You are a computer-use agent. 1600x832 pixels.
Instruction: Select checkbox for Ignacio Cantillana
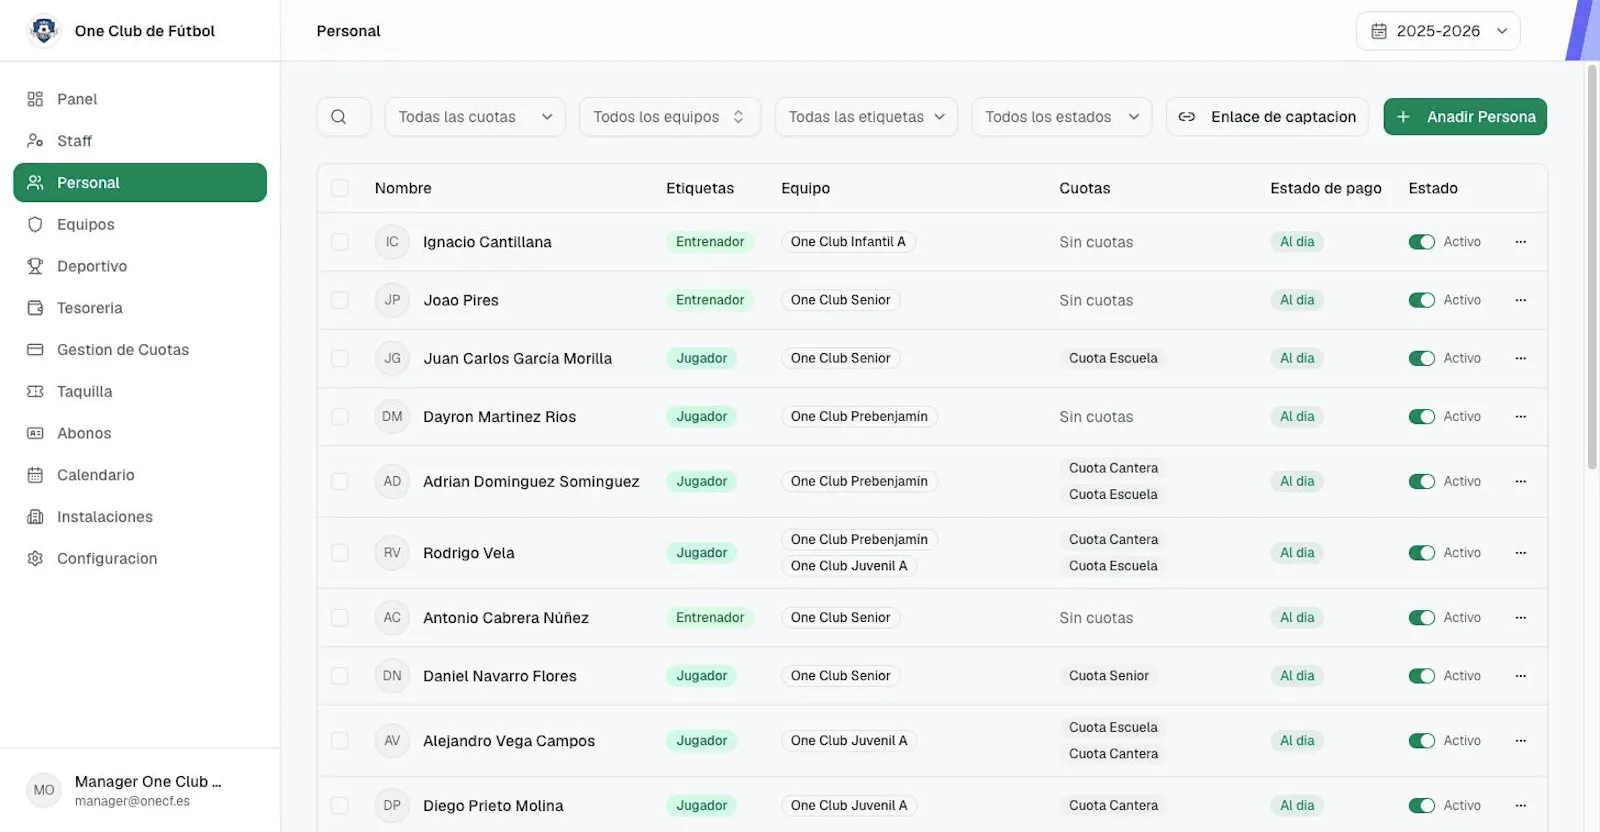click(340, 242)
